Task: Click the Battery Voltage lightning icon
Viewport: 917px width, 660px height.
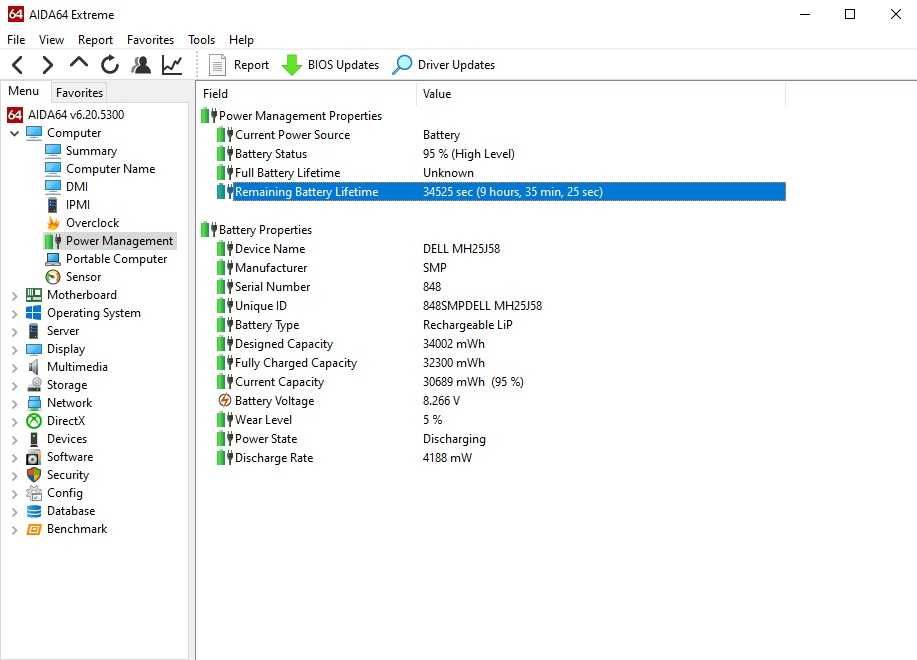Action: tap(225, 400)
